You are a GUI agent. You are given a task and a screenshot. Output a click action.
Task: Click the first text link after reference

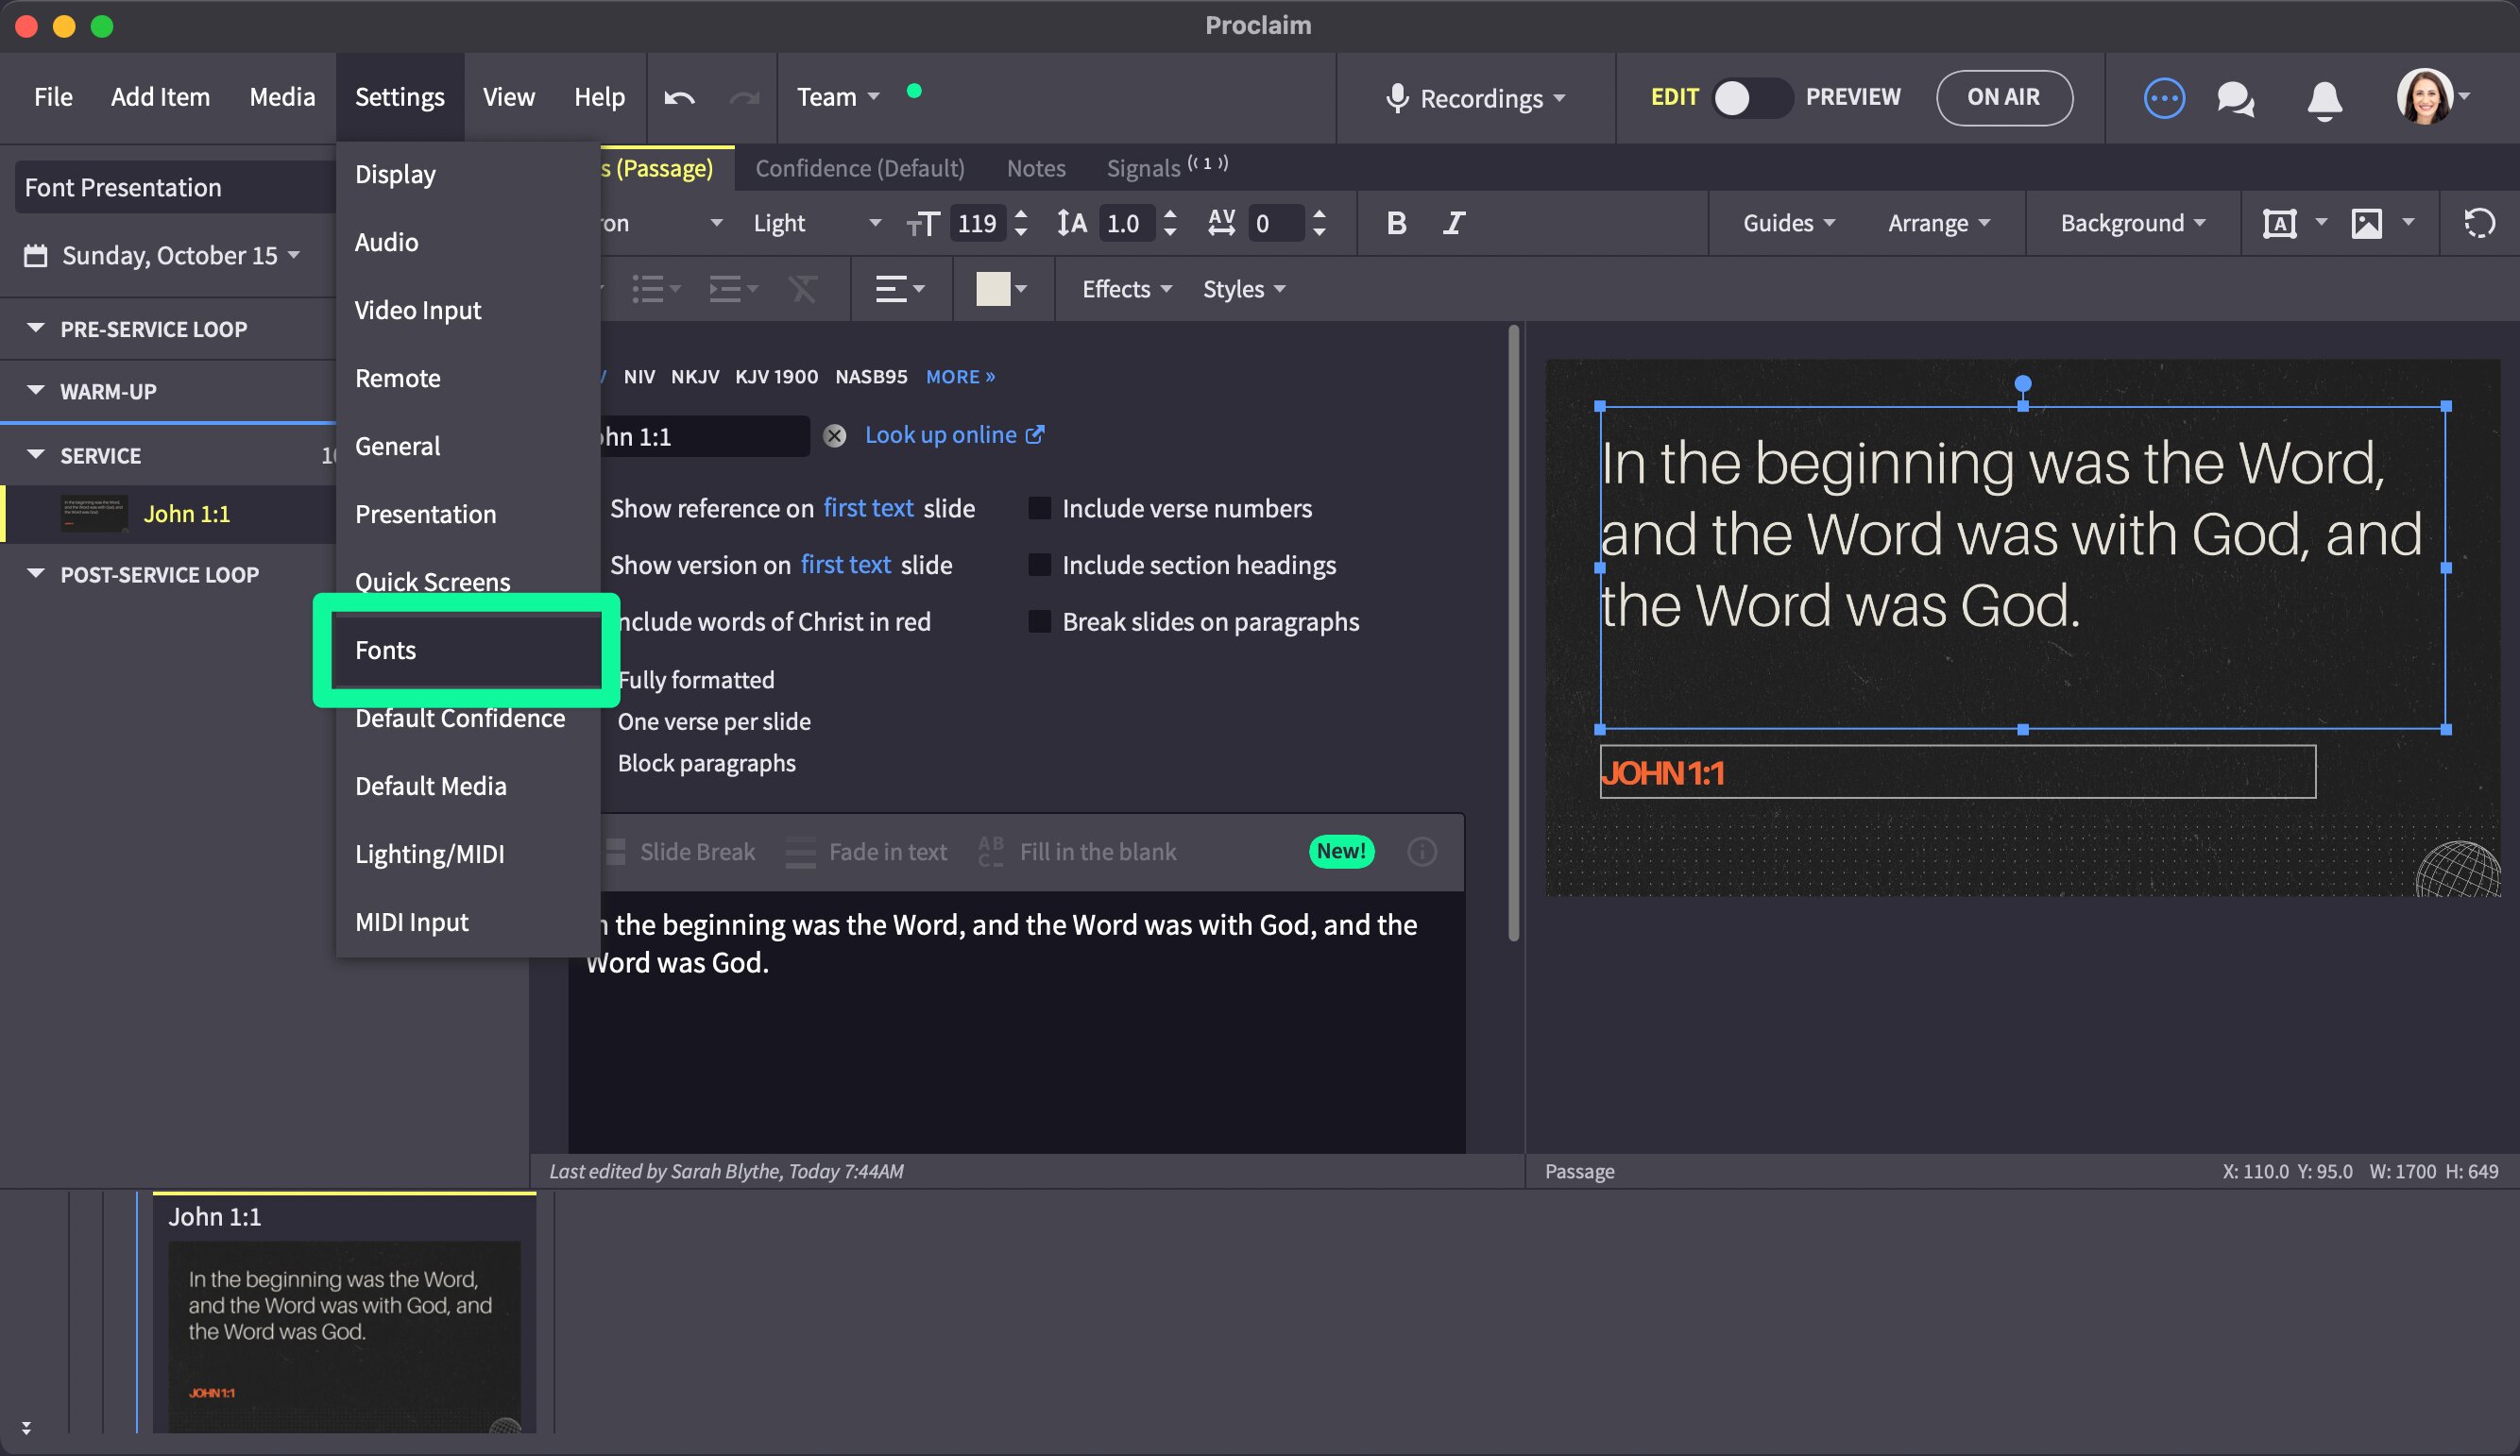click(868, 508)
